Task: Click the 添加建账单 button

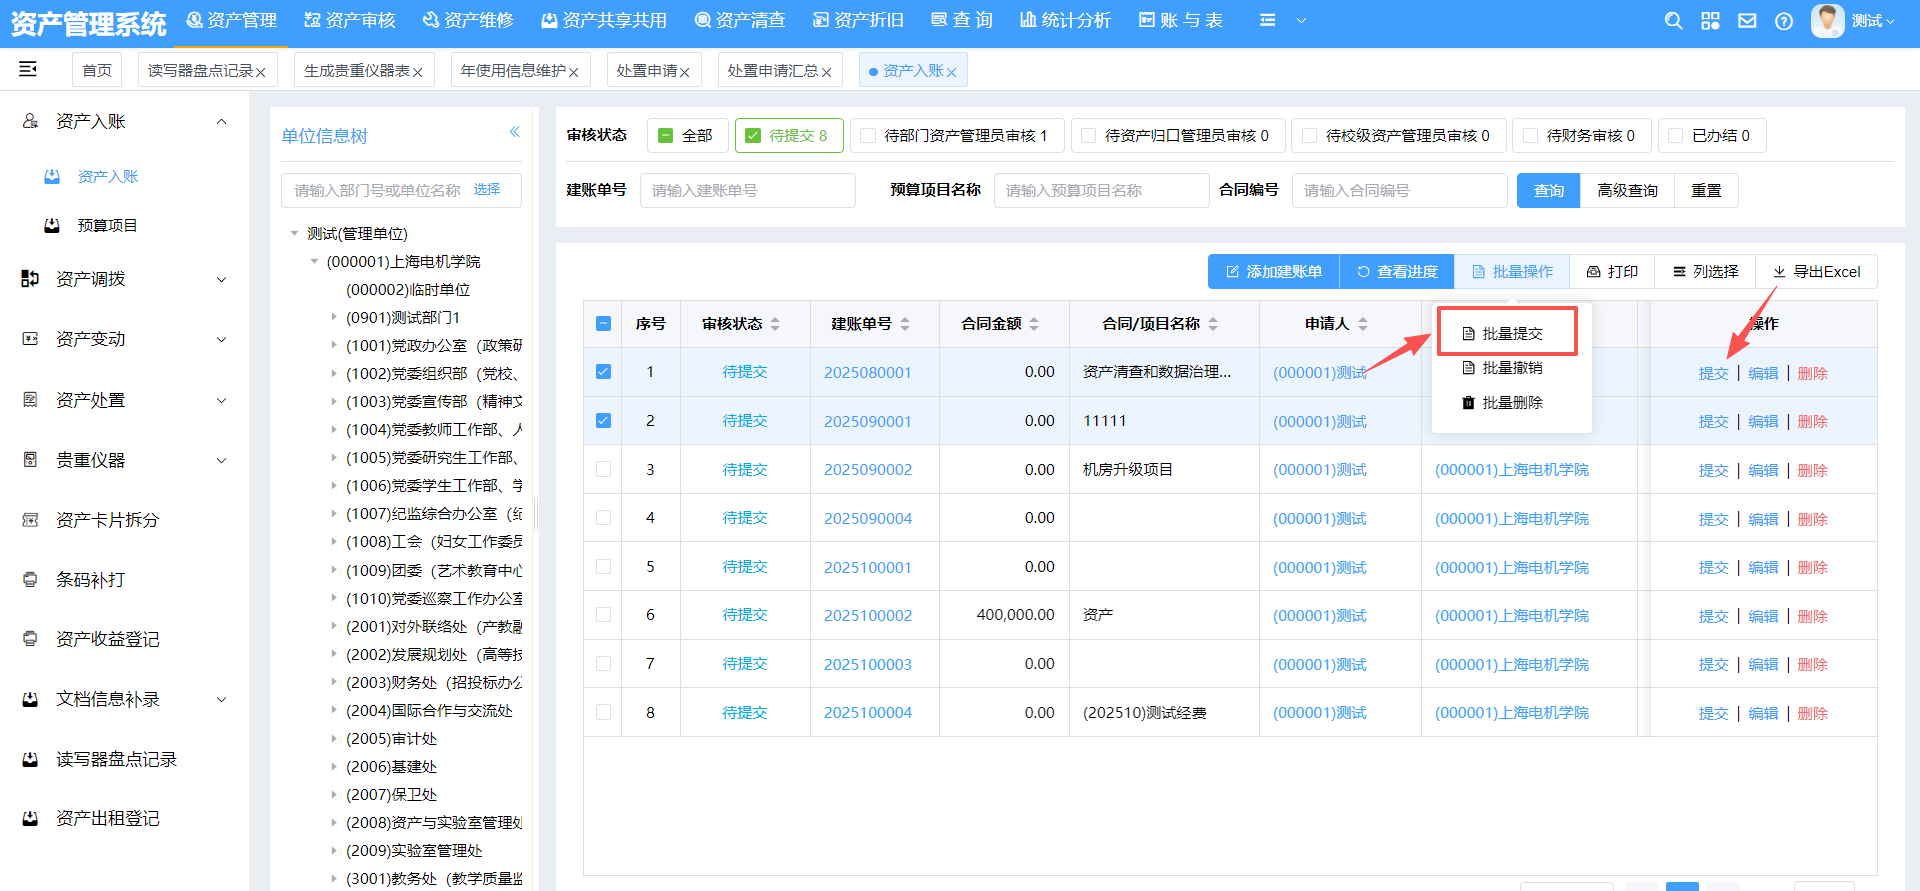Action: [1273, 272]
